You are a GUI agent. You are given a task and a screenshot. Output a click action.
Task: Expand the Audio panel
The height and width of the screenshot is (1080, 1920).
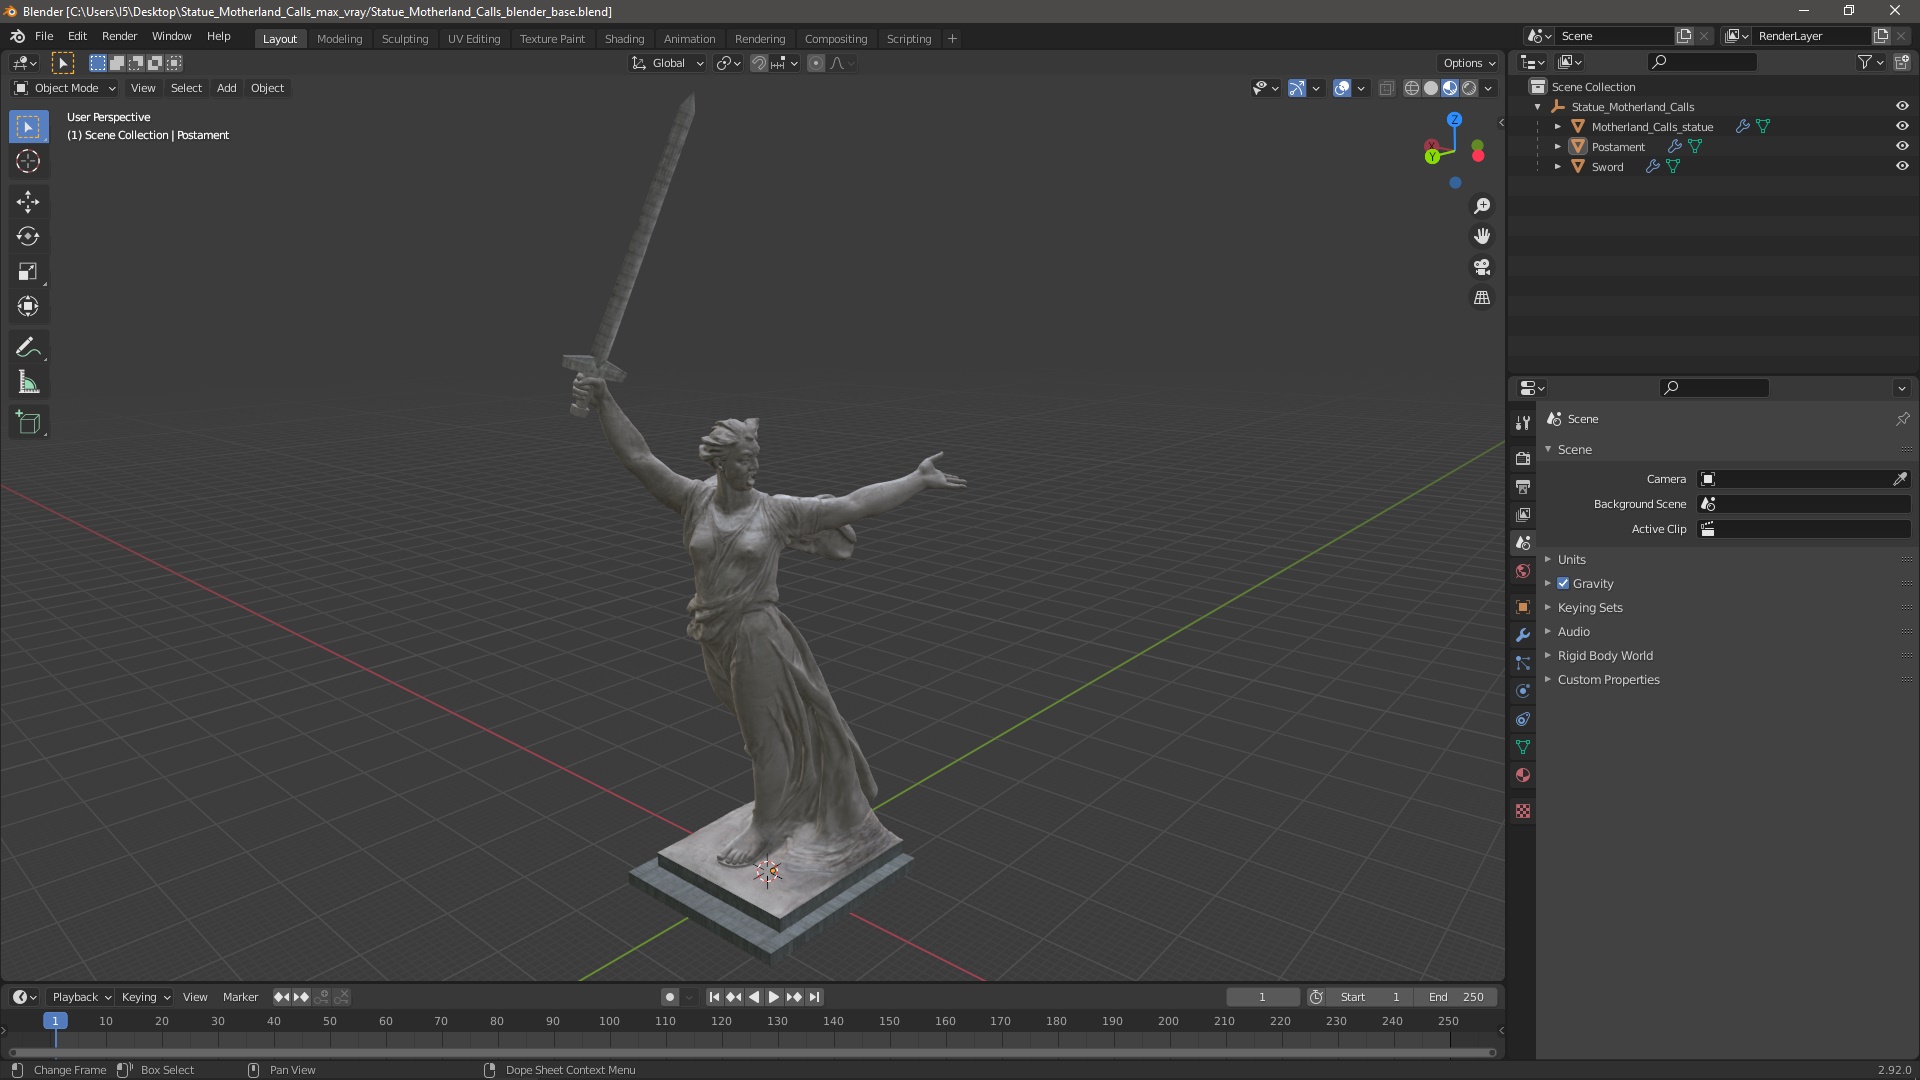coord(1573,631)
